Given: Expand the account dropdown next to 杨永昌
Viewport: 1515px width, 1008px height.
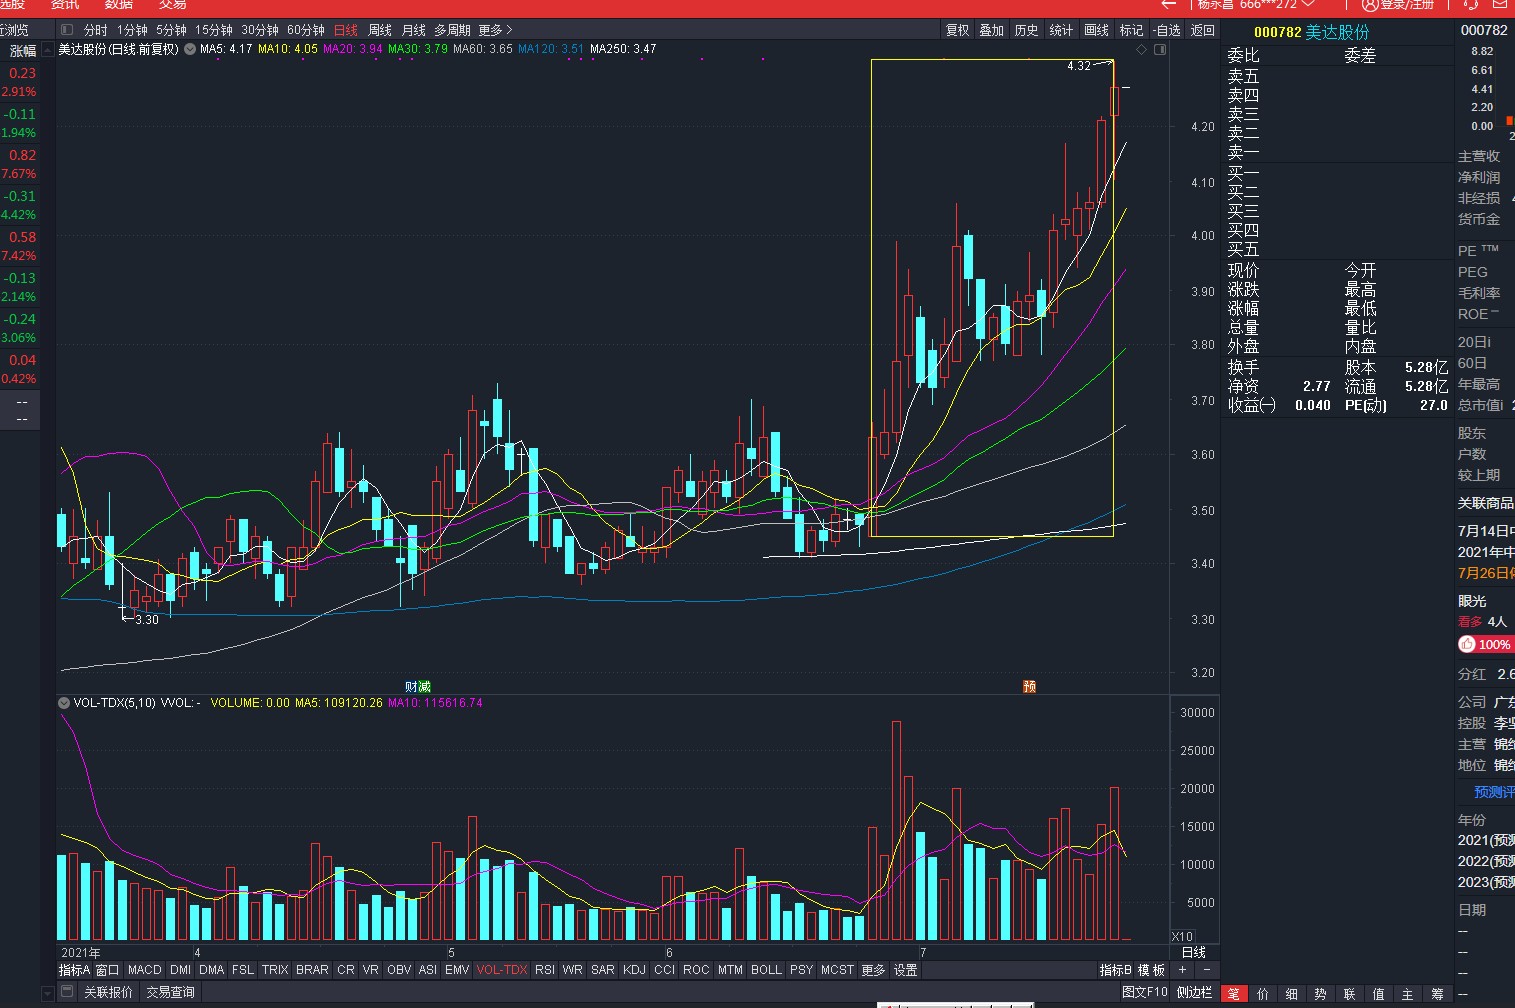Looking at the screenshot, I should 1309,4.
